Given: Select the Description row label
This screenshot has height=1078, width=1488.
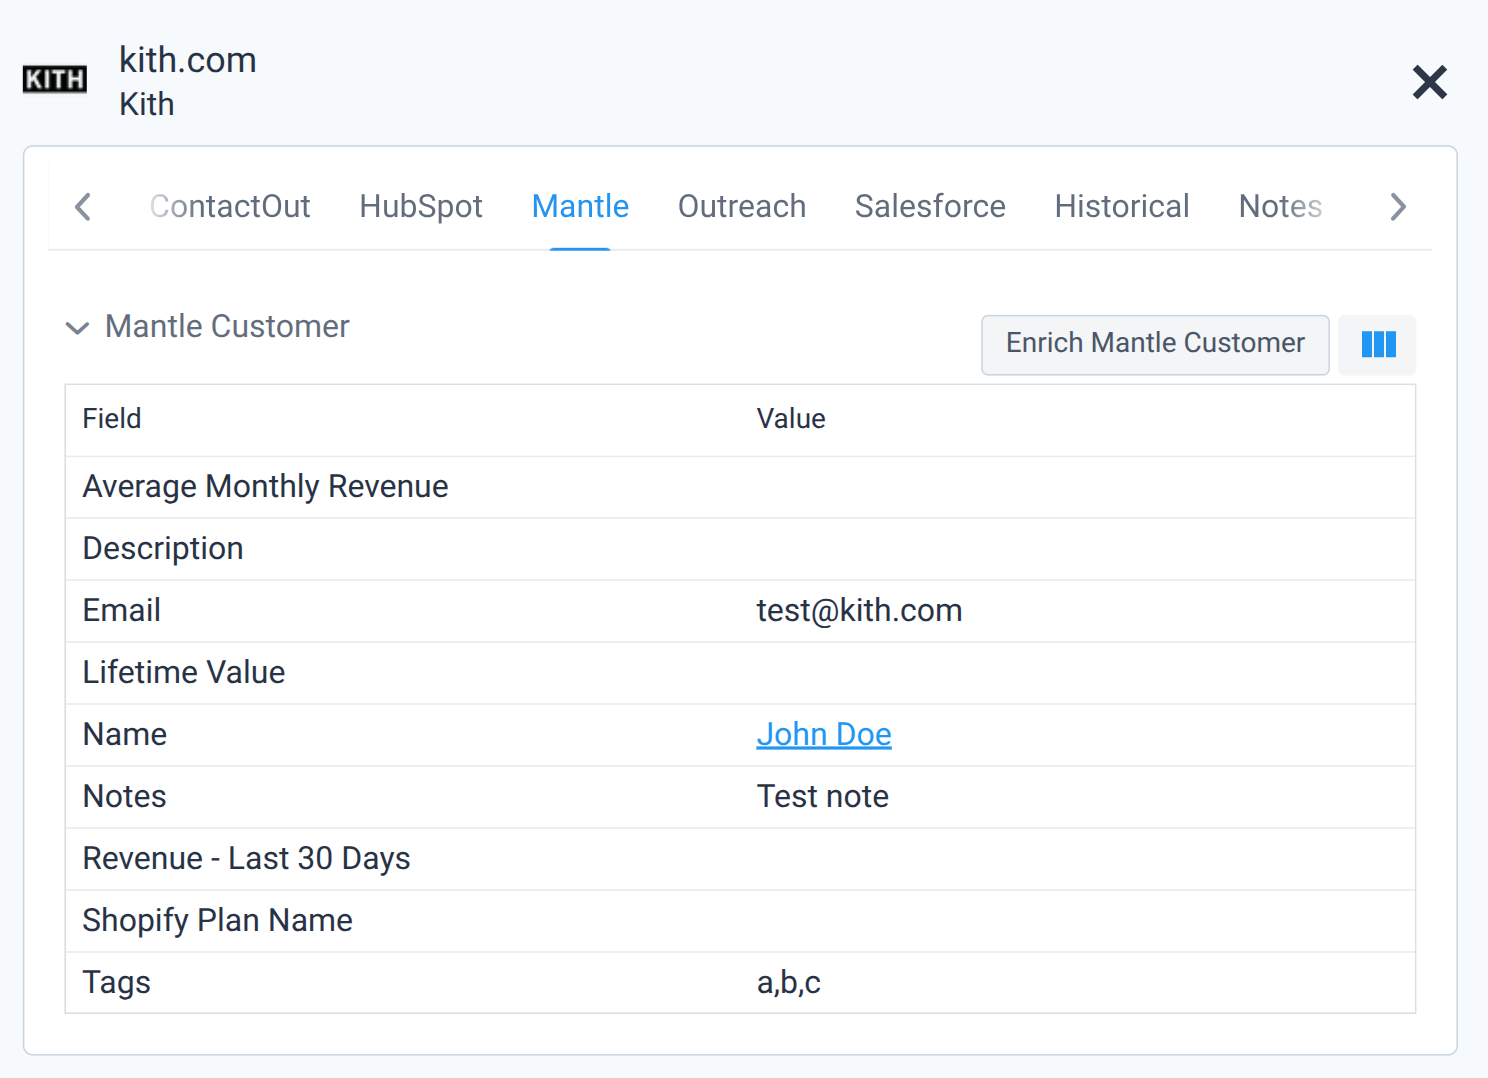Looking at the screenshot, I should pyautogui.click(x=163, y=548).
